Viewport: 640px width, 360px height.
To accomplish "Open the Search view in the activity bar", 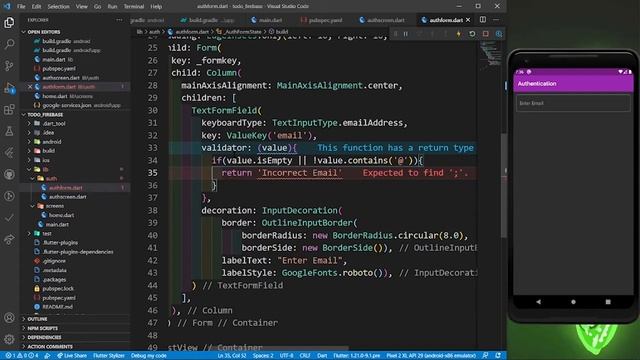I will (x=9, y=44).
